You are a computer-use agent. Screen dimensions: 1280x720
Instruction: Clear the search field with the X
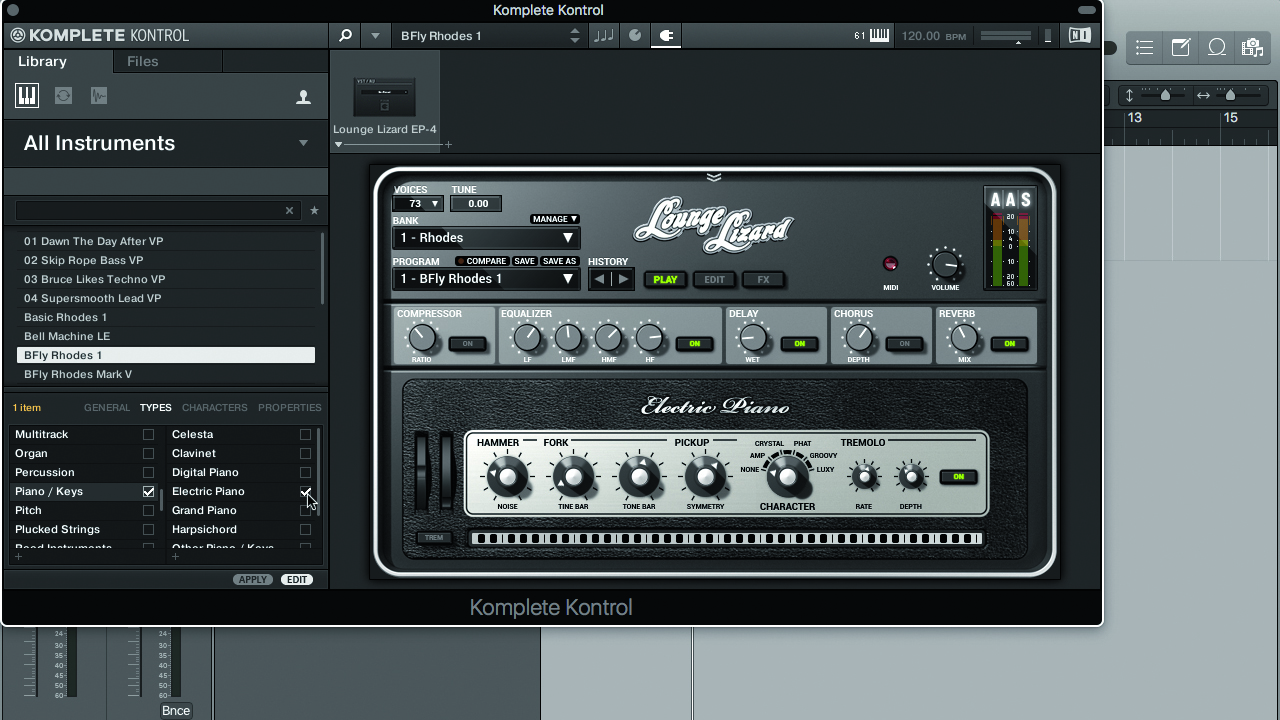pyautogui.click(x=290, y=211)
